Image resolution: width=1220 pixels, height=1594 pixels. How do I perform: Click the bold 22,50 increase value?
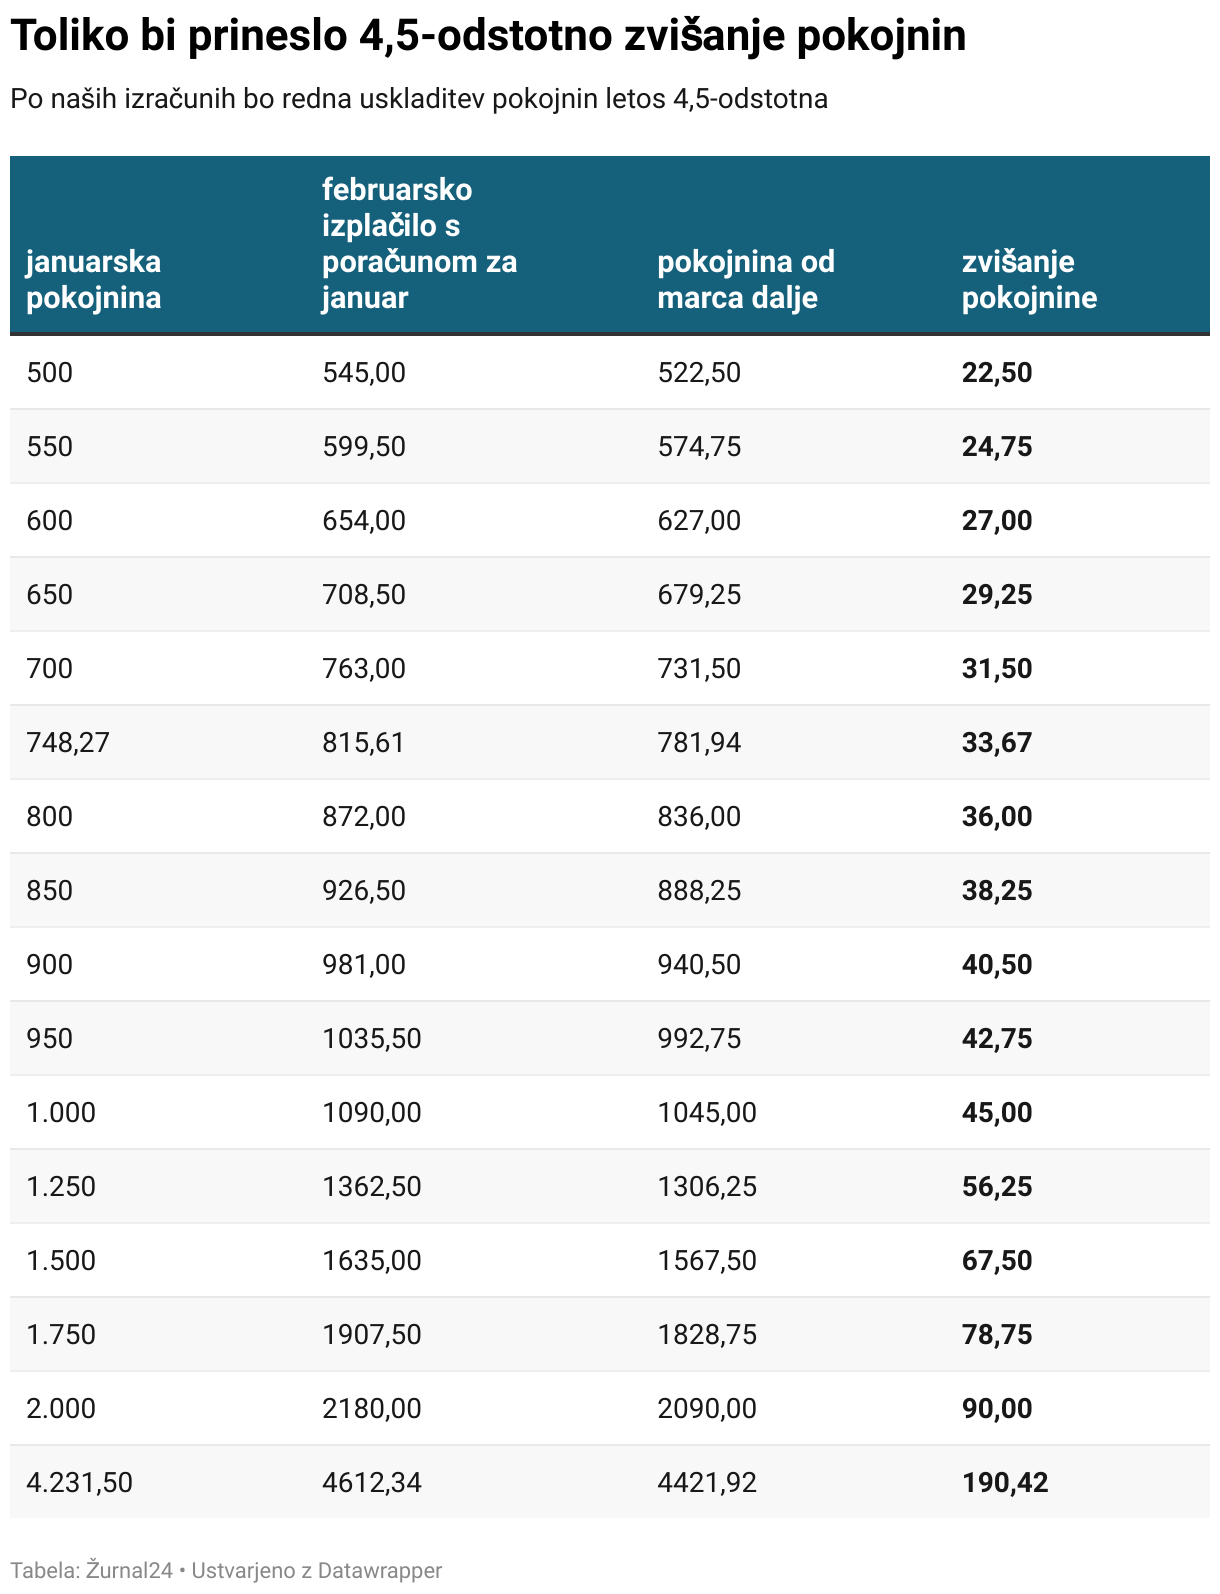point(997,372)
